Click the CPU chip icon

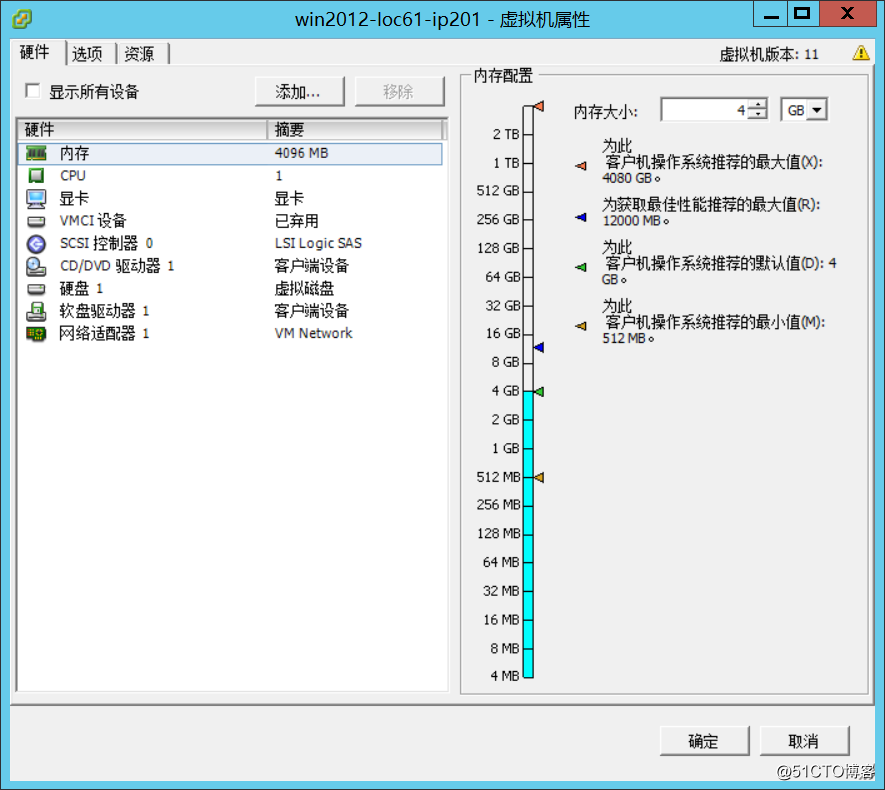(36, 175)
